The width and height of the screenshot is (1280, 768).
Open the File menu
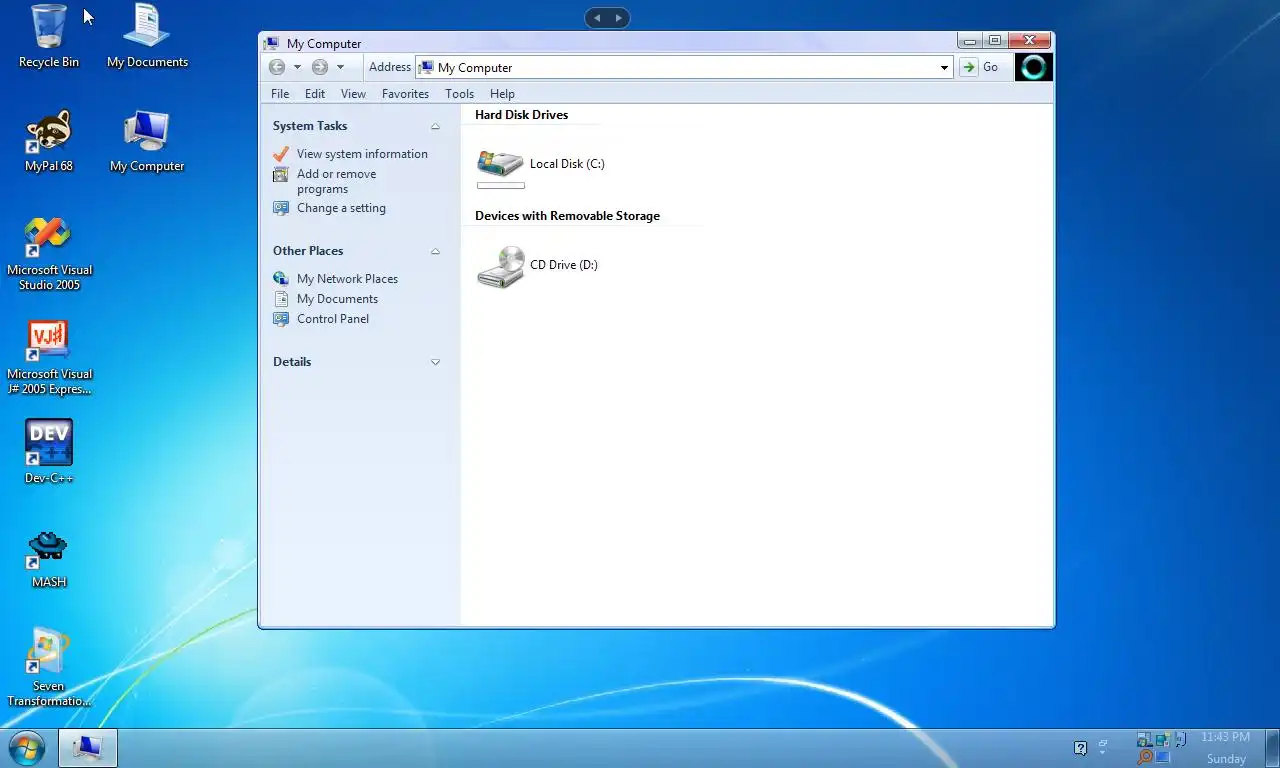coord(280,93)
